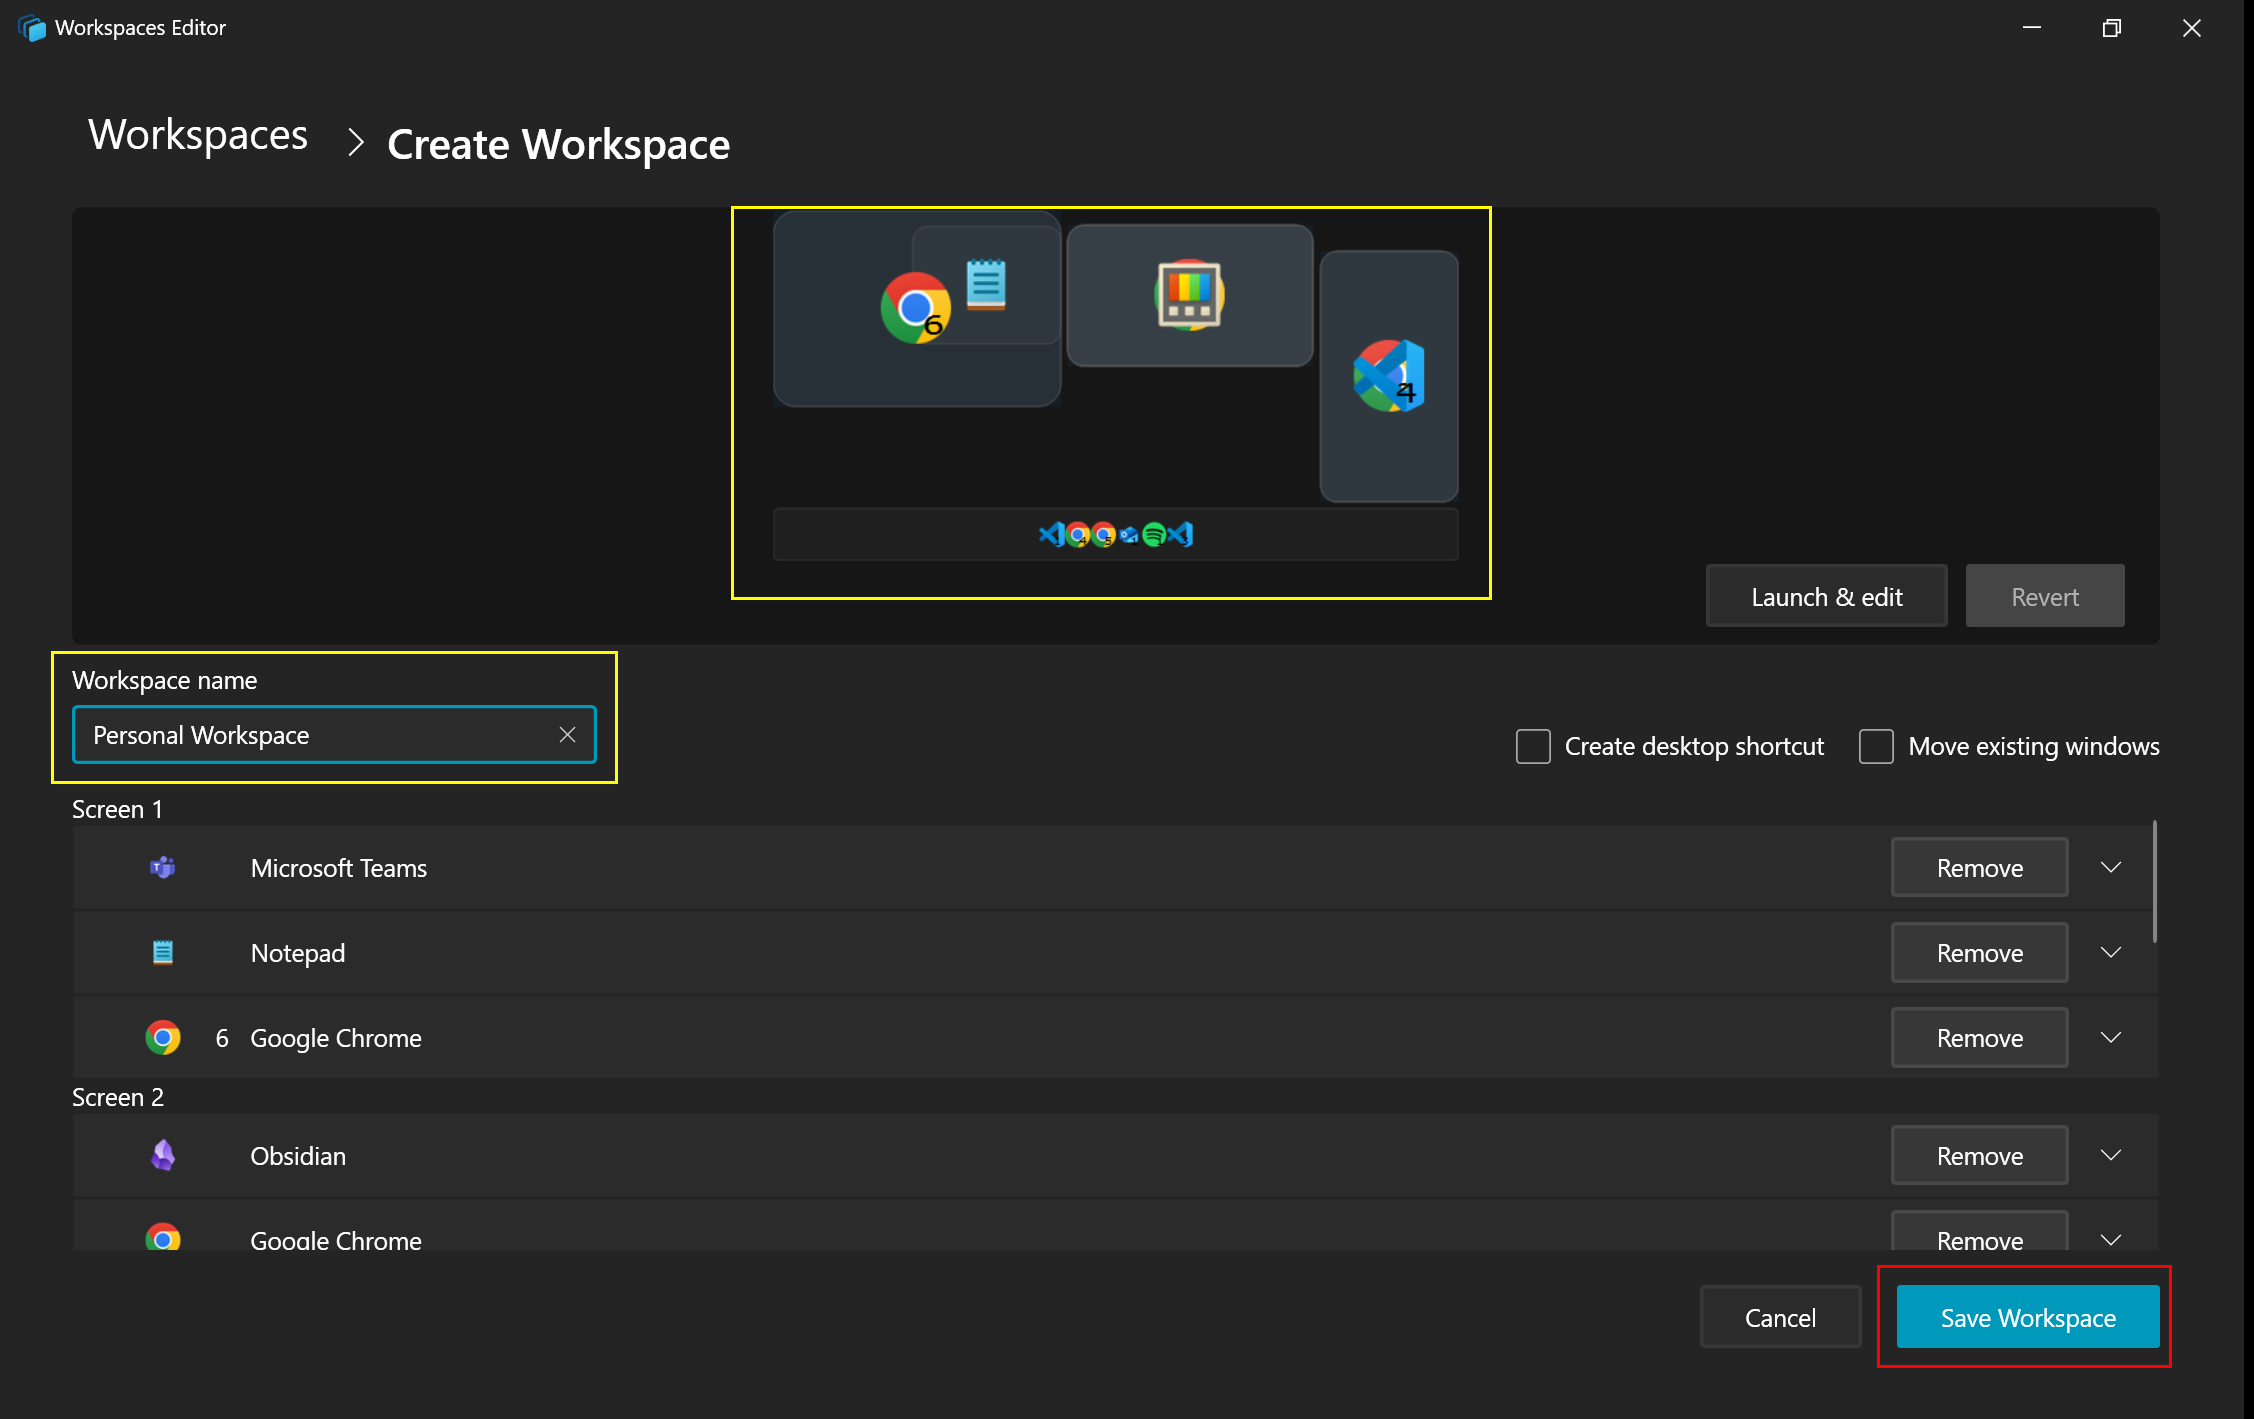This screenshot has height=1419, width=2254.
Task: Click the Notepad app icon in list
Action: click(x=163, y=952)
